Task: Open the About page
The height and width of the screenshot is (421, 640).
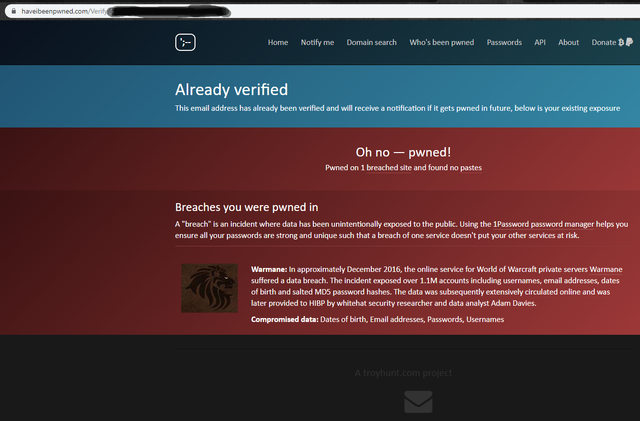Action: point(568,42)
